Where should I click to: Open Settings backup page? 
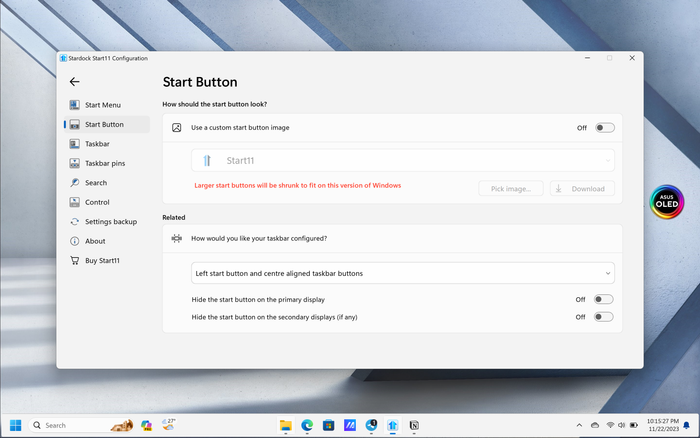[x=106, y=221]
